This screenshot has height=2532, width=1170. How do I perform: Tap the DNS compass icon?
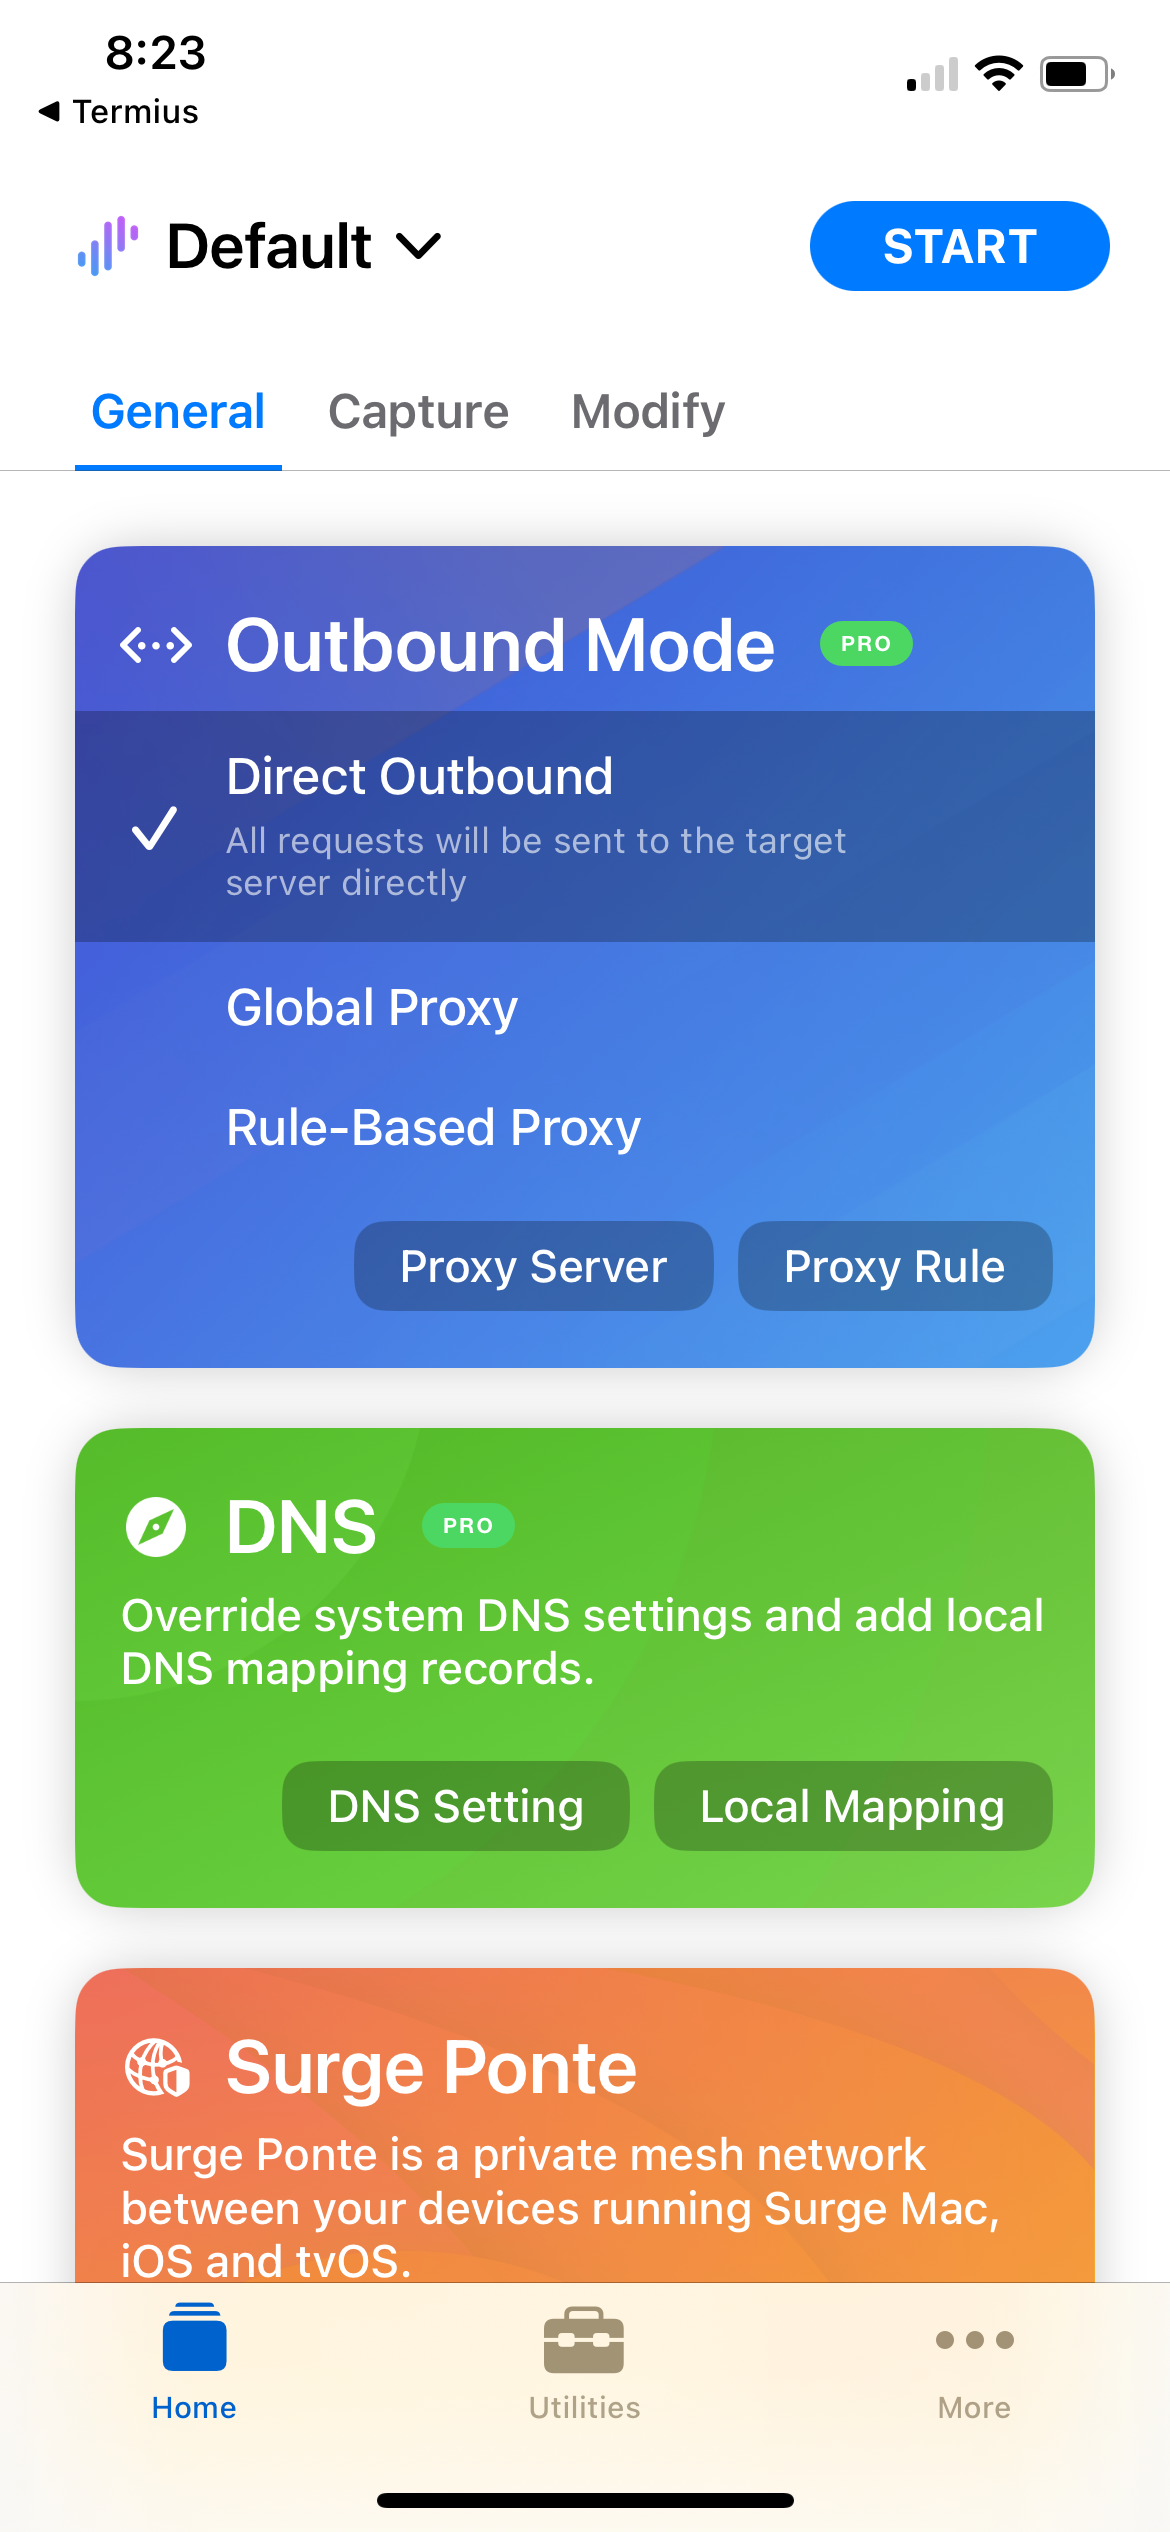[156, 1527]
